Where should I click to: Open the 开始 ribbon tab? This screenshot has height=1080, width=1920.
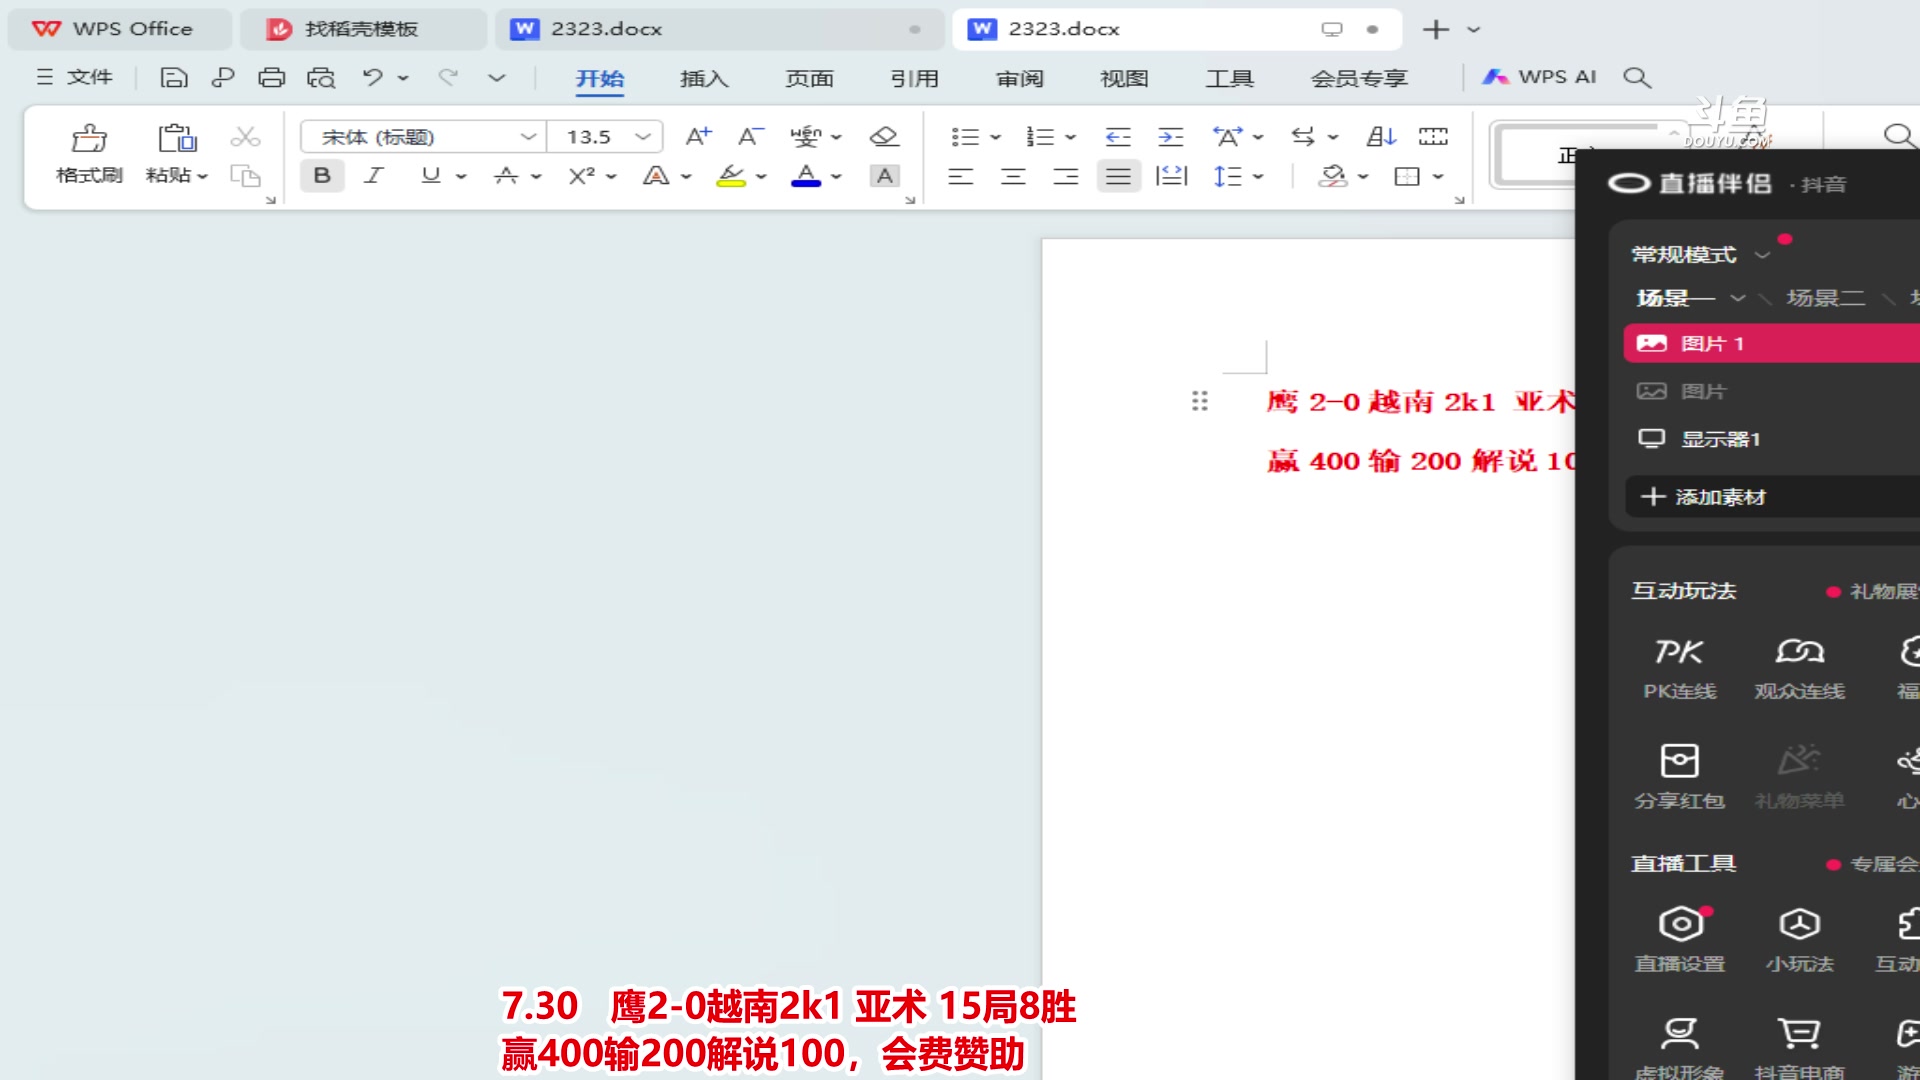pos(600,78)
